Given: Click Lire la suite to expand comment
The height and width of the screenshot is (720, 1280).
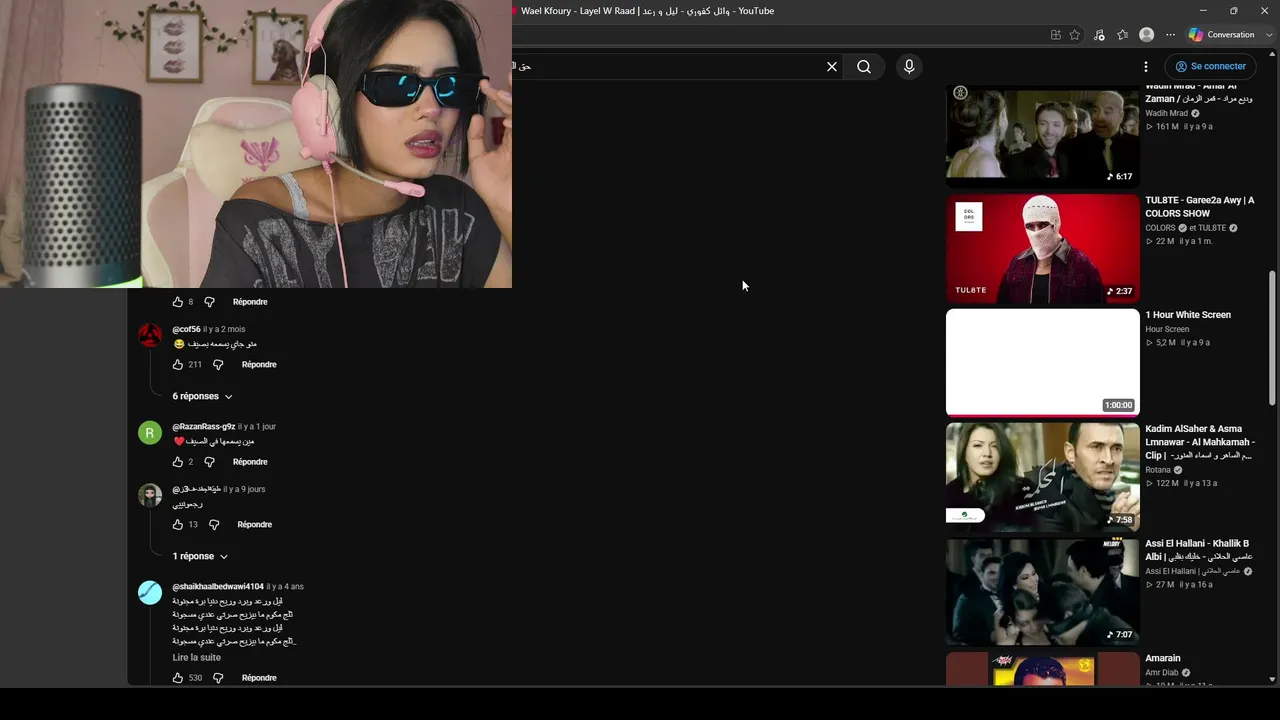Looking at the screenshot, I should [197, 658].
